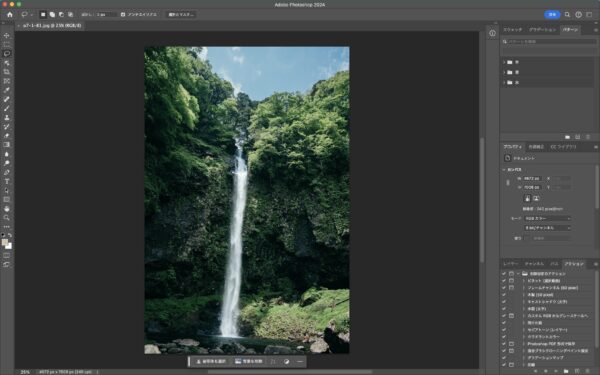Click the foreground color swatch
Screen dimensions: 600x375
(x=5, y=242)
